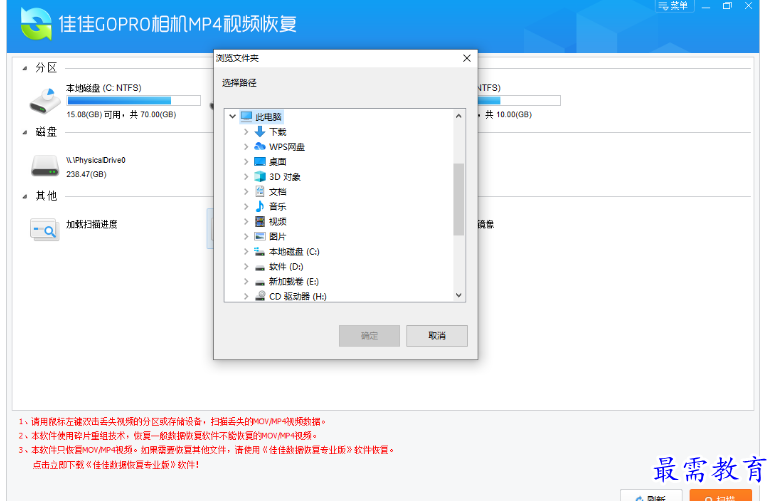Viewport: 775px width, 501px height.
Task: Expand the 新加戴卷 (E:) node
Action: 246,281
